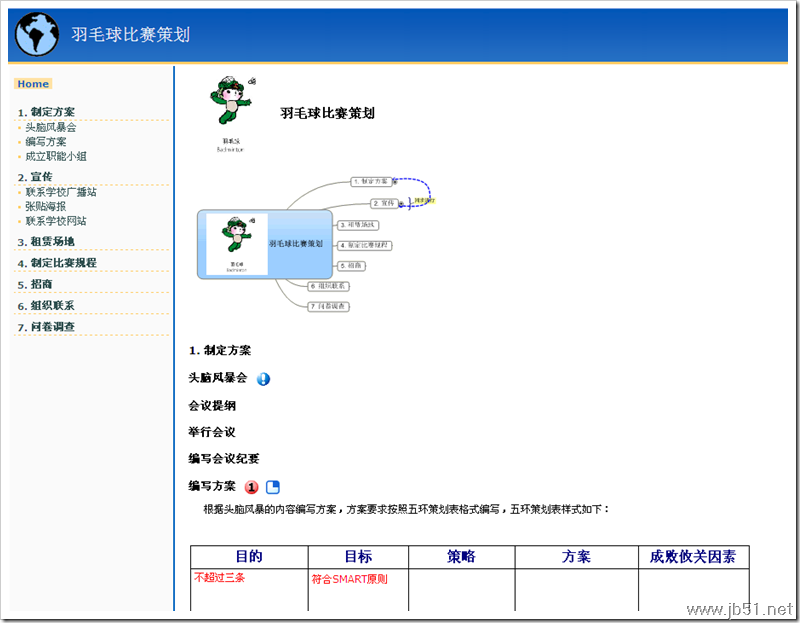800x623 pixels.
Task: Click the content heading 1. 制定方案
Action: click(x=220, y=351)
